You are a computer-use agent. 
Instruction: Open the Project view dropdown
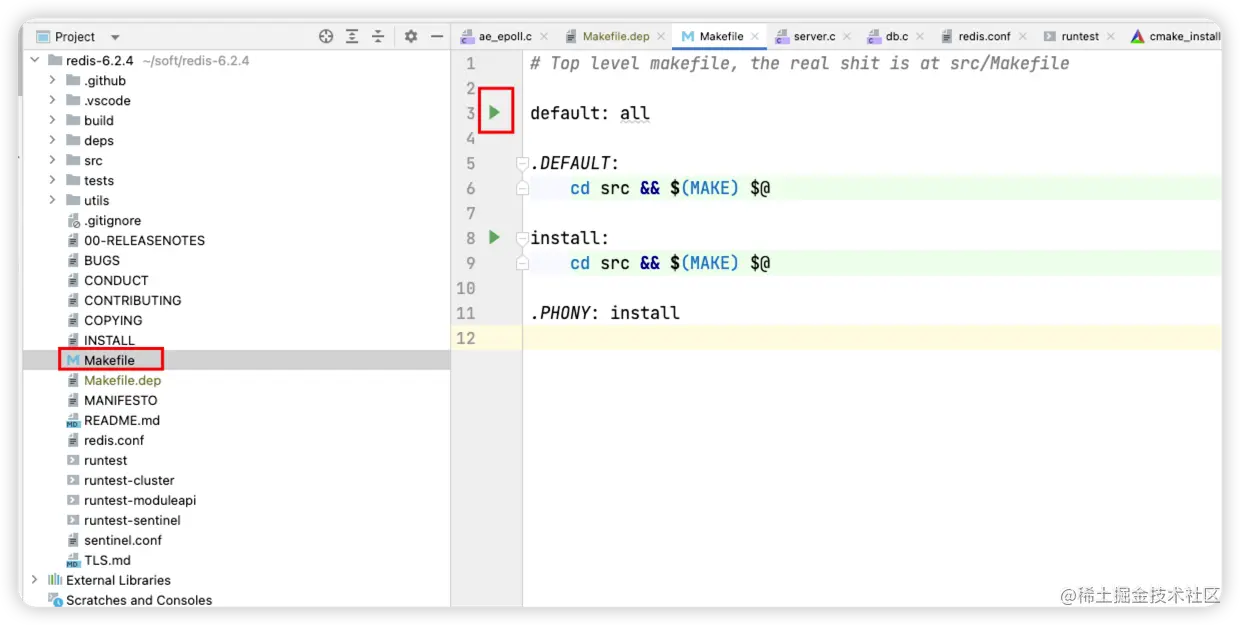point(115,37)
